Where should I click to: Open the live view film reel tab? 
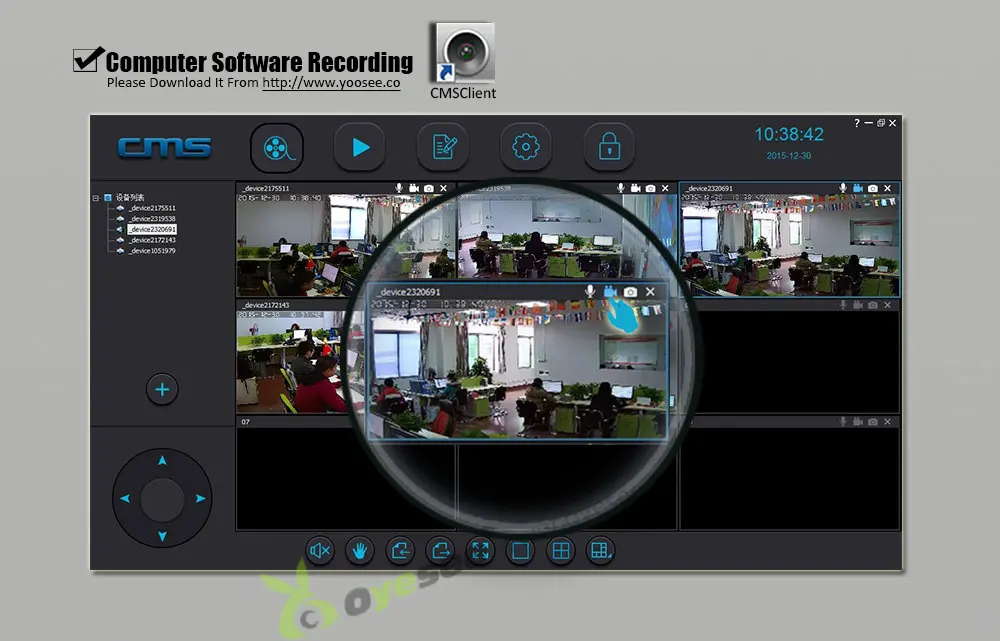pos(277,148)
